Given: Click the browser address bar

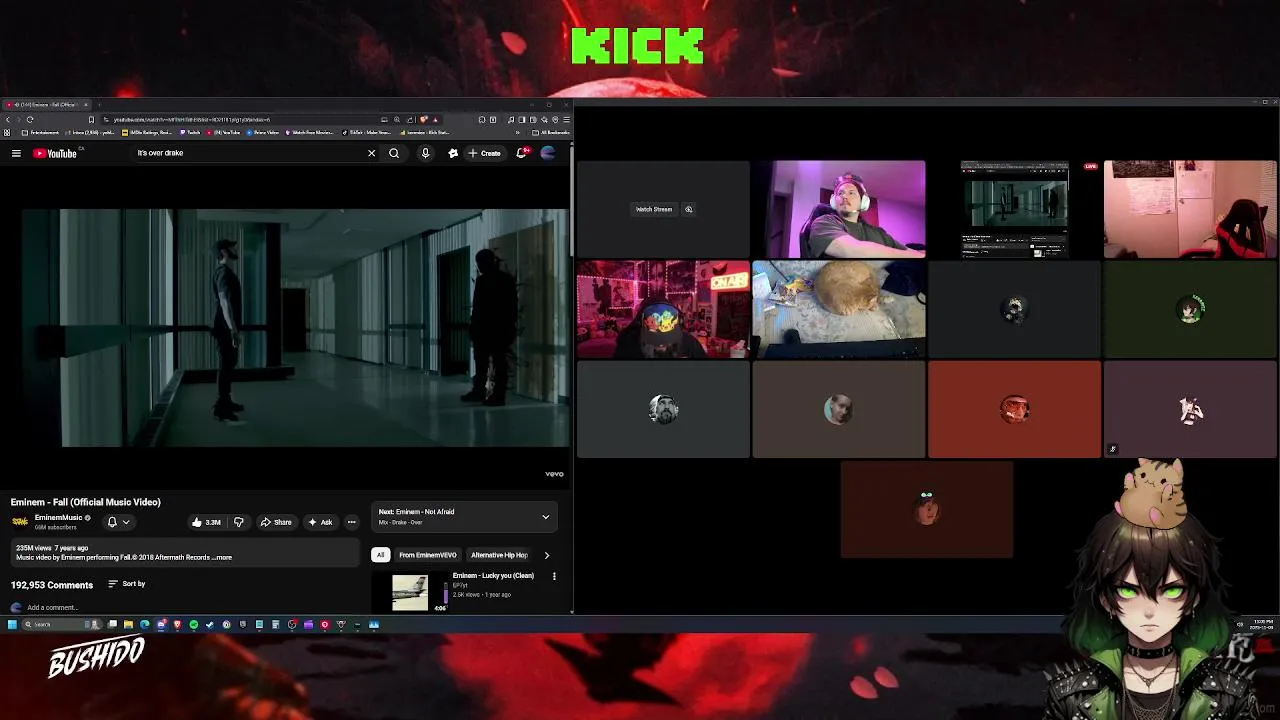Looking at the screenshot, I should (x=240, y=120).
